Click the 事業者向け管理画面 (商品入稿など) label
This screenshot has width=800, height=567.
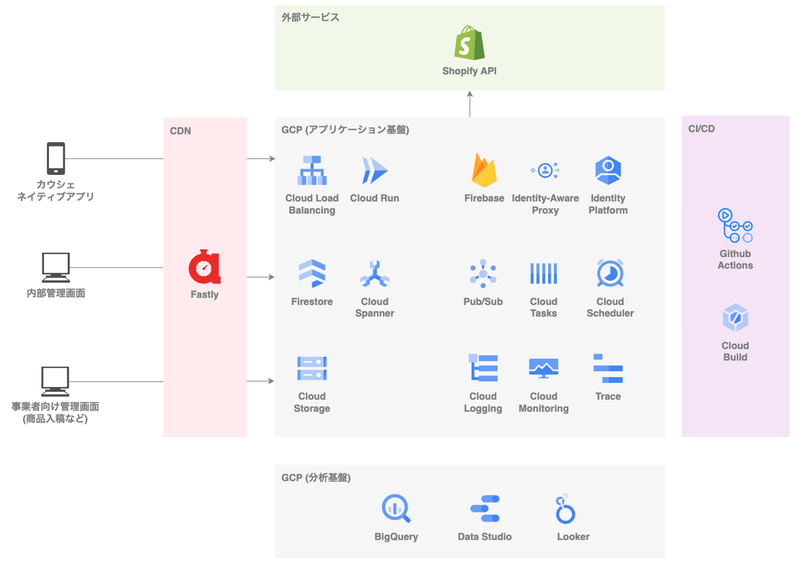pyautogui.click(x=55, y=413)
